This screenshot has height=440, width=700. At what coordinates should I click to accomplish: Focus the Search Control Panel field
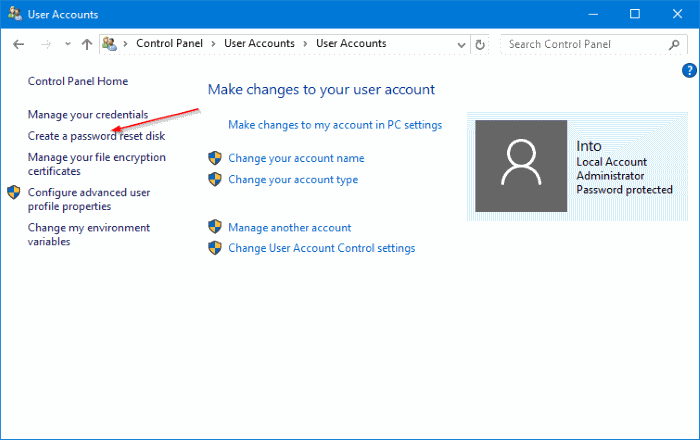pyautogui.click(x=585, y=44)
